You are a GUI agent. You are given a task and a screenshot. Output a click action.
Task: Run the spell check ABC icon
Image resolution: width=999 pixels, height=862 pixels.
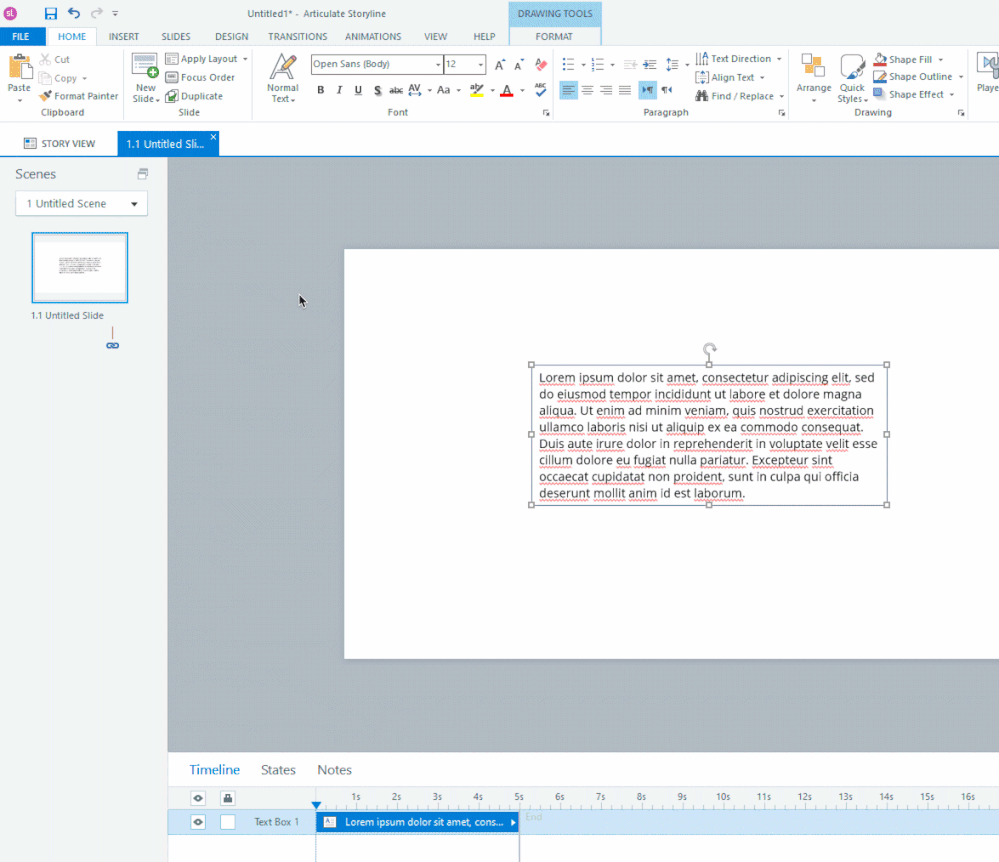pyautogui.click(x=541, y=90)
